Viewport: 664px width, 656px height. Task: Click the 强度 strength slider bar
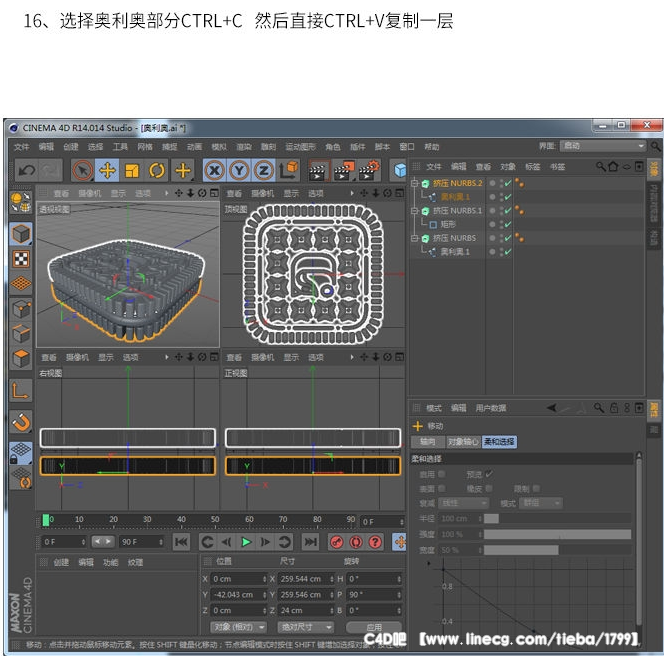(557, 534)
